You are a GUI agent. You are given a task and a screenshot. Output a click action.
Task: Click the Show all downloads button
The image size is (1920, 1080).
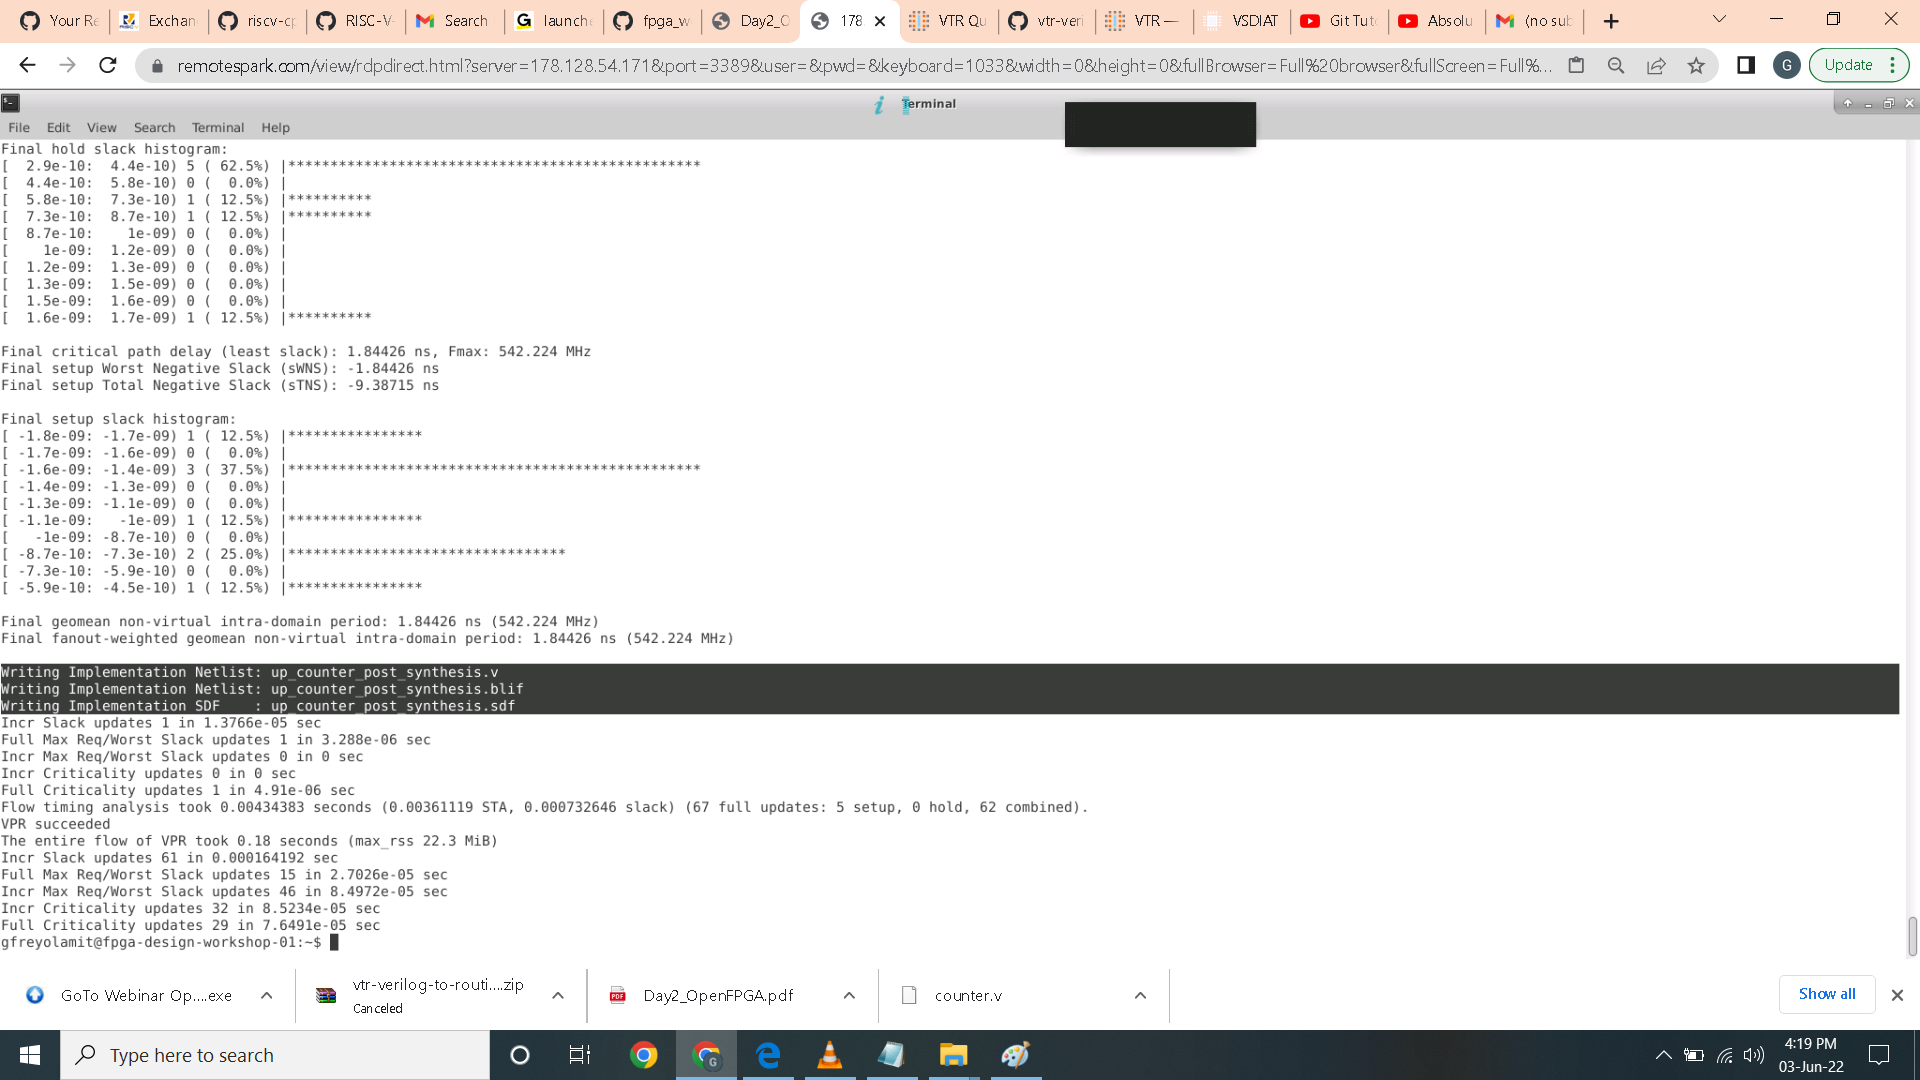(1826, 994)
